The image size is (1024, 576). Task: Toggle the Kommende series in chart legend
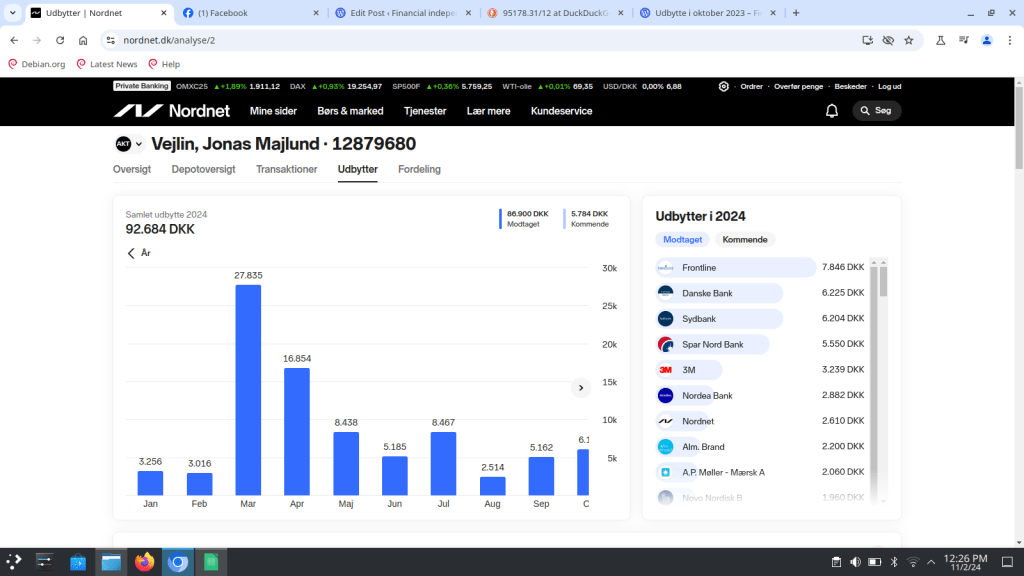coord(589,218)
